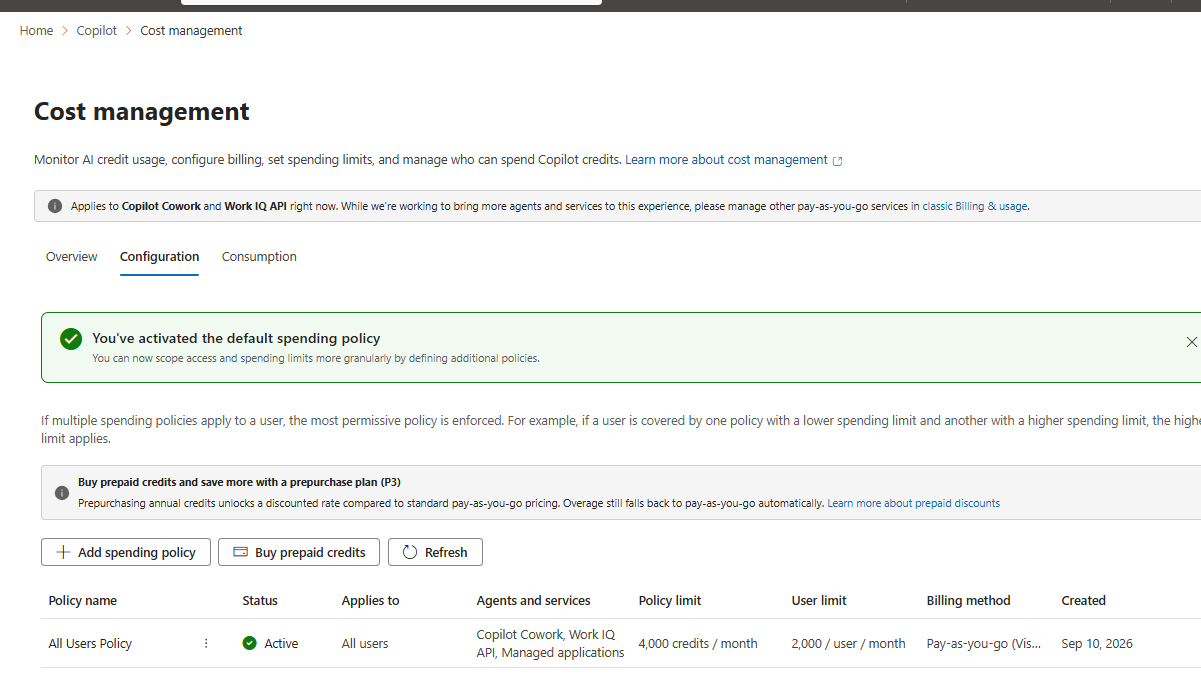Click the Cost management page heading
The image size is (1201, 676).
[x=142, y=111]
